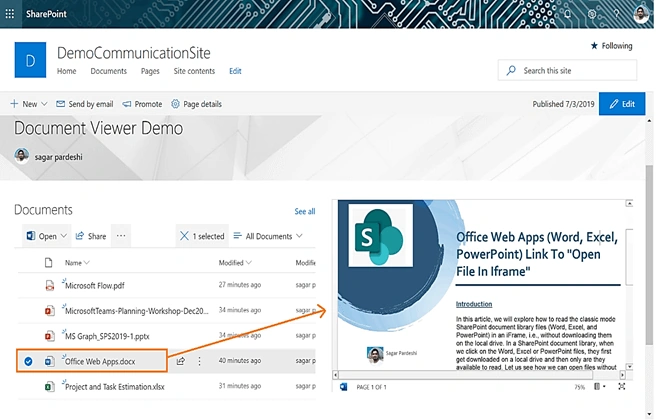The width and height of the screenshot is (656, 420).
Task: Sort by the Name column header
Action: pos(77,263)
